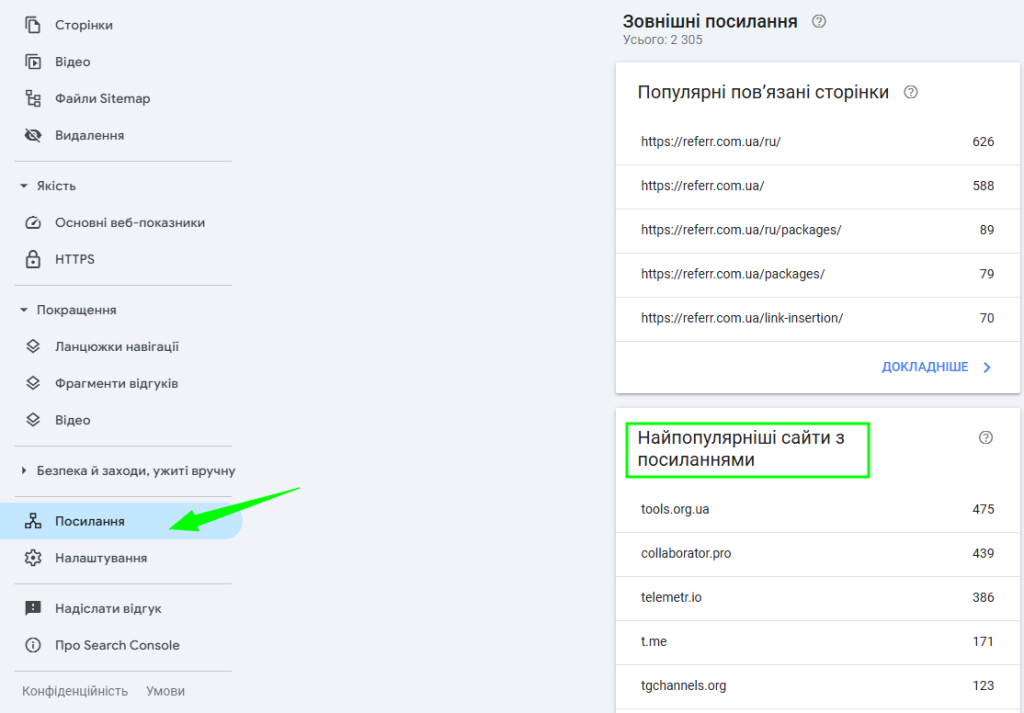The height and width of the screenshot is (713, 1024).
Task: Open Фрагменти відгуків report
Action: click(116, 384)
